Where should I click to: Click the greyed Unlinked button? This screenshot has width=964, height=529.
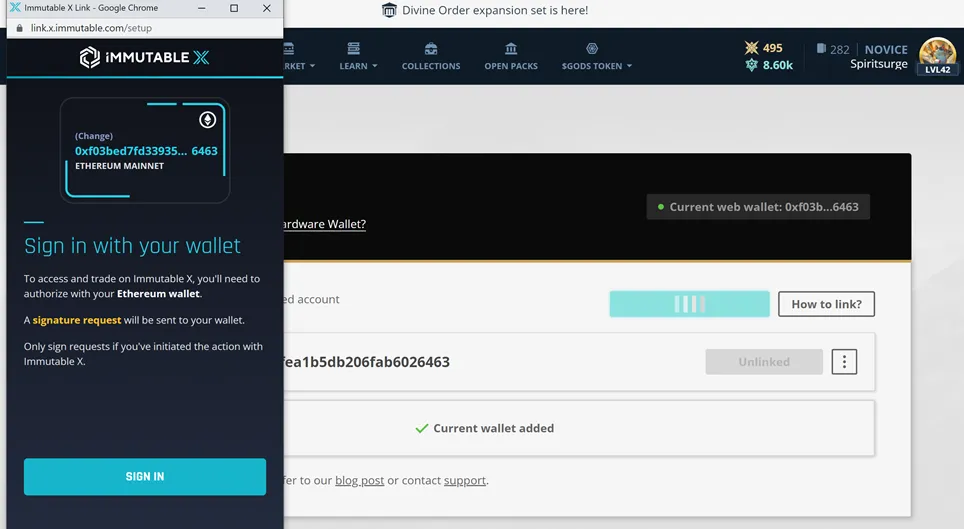[764, 362]
